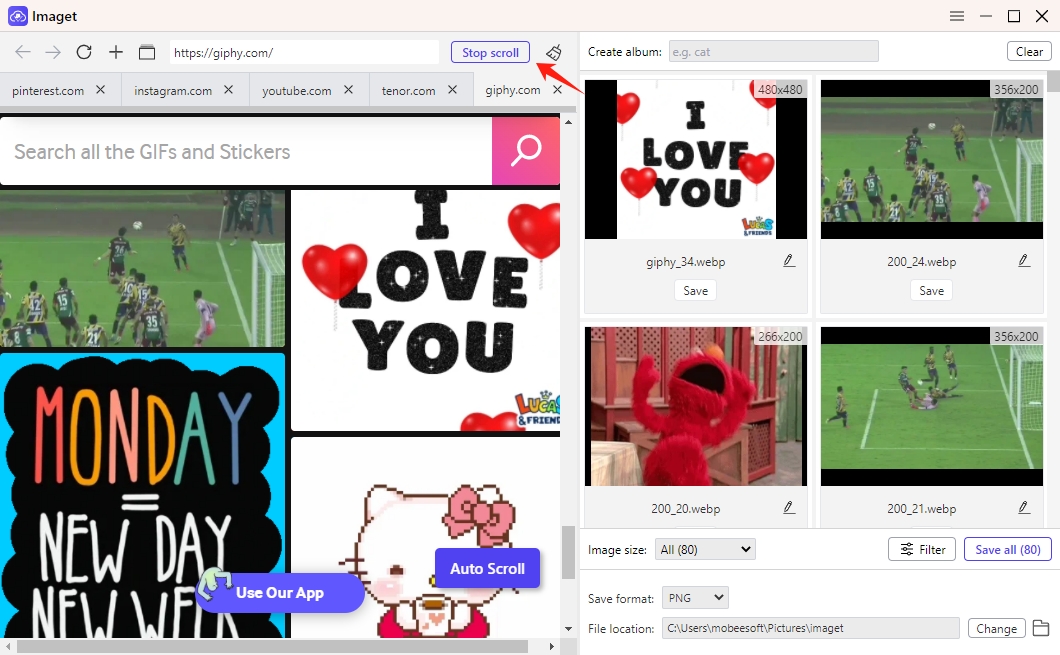Click the Create album name field

click(773, 51)
